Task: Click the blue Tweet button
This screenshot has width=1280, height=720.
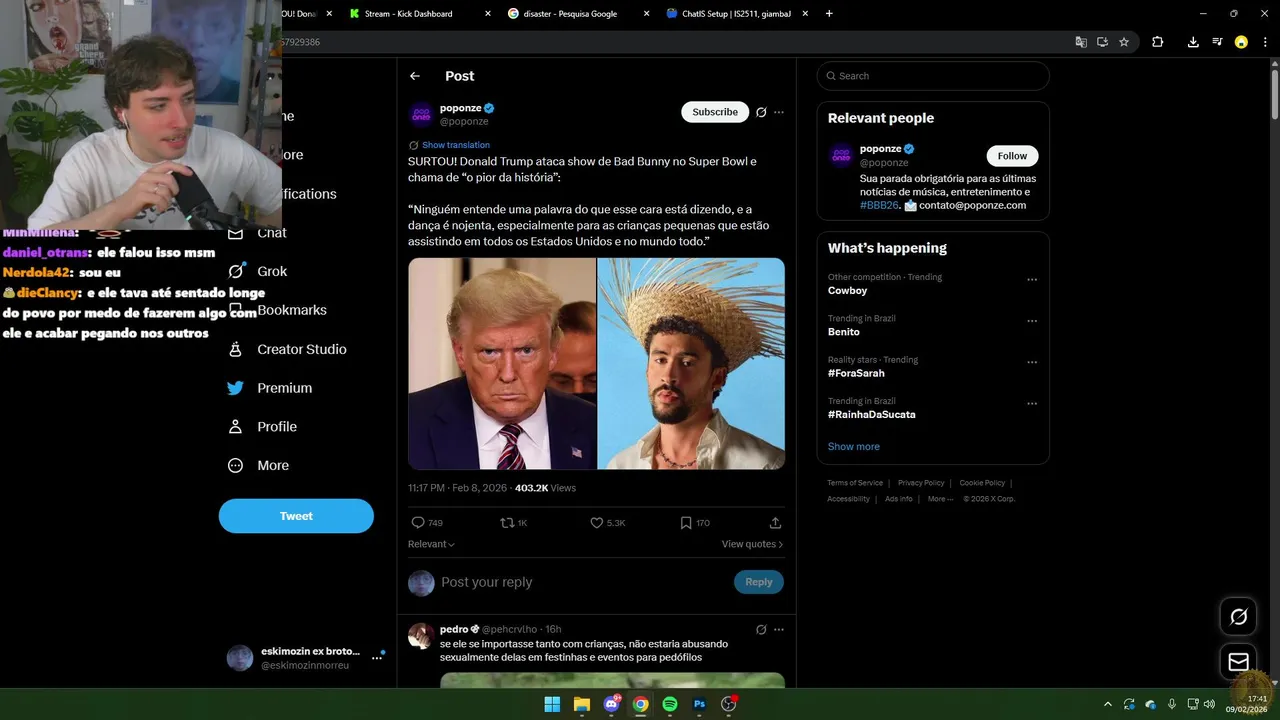Action: (296, 516)
